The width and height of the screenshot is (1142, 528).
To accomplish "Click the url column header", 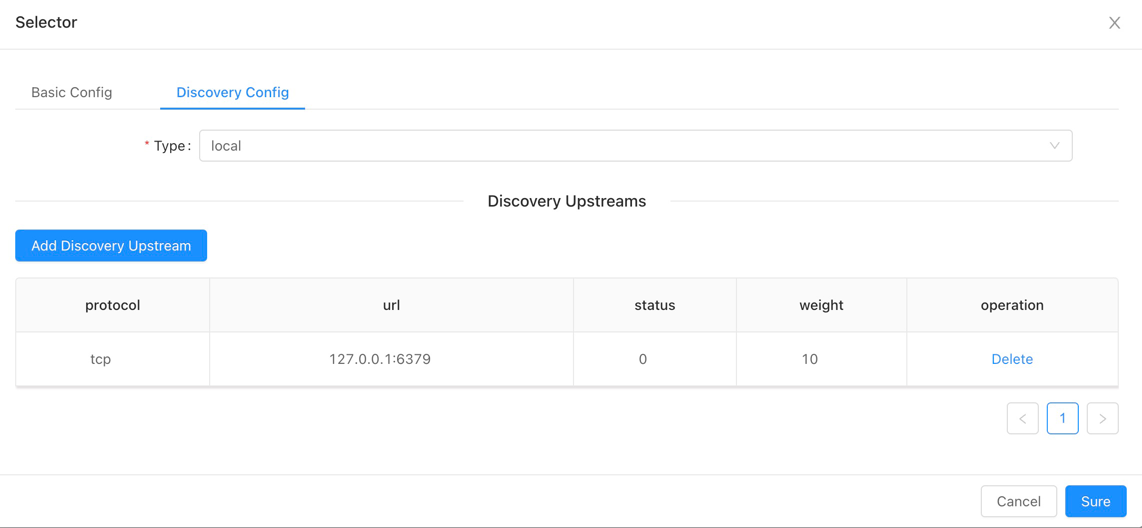I will point(391,305).
